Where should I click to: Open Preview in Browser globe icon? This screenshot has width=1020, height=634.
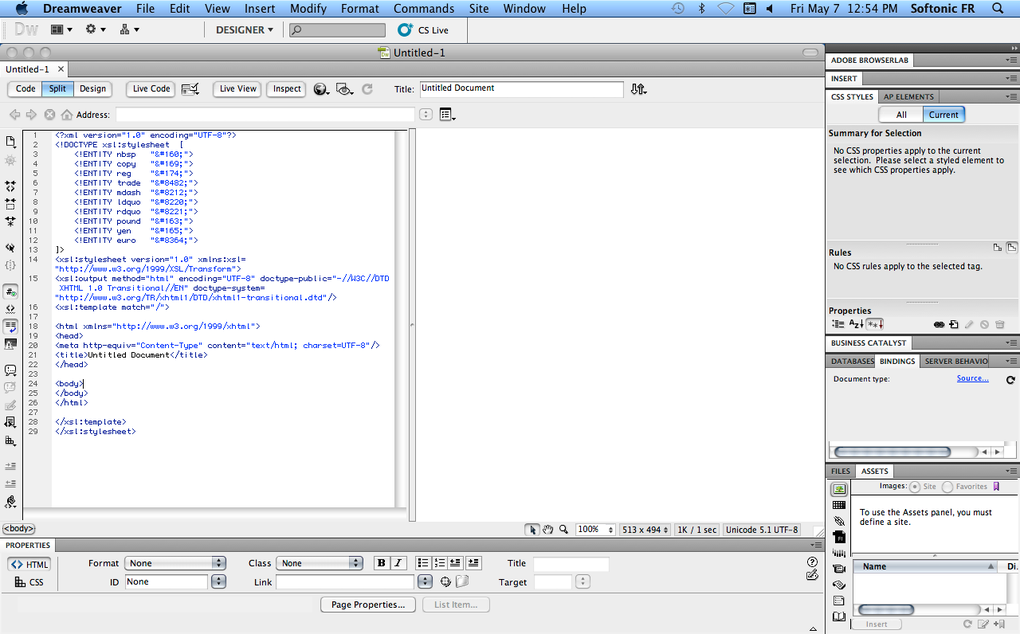click(x=321, y=89)
